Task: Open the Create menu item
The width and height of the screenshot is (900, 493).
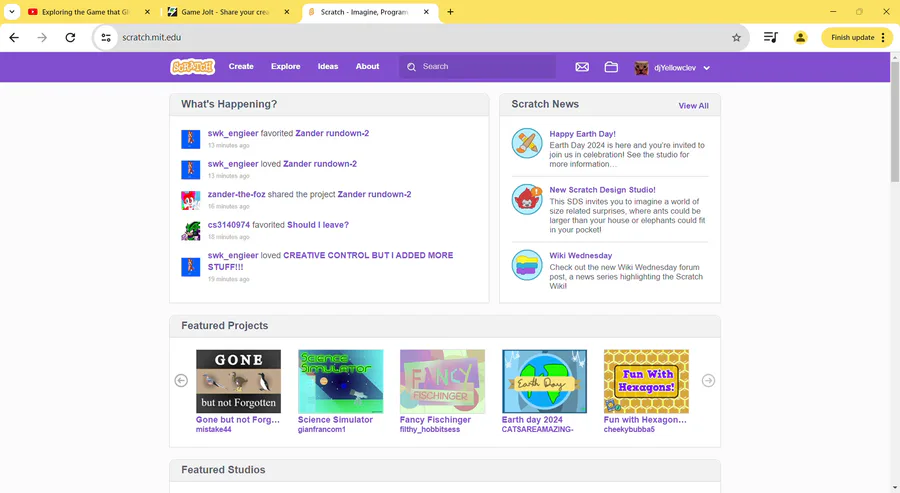Action: click(241, 67)
